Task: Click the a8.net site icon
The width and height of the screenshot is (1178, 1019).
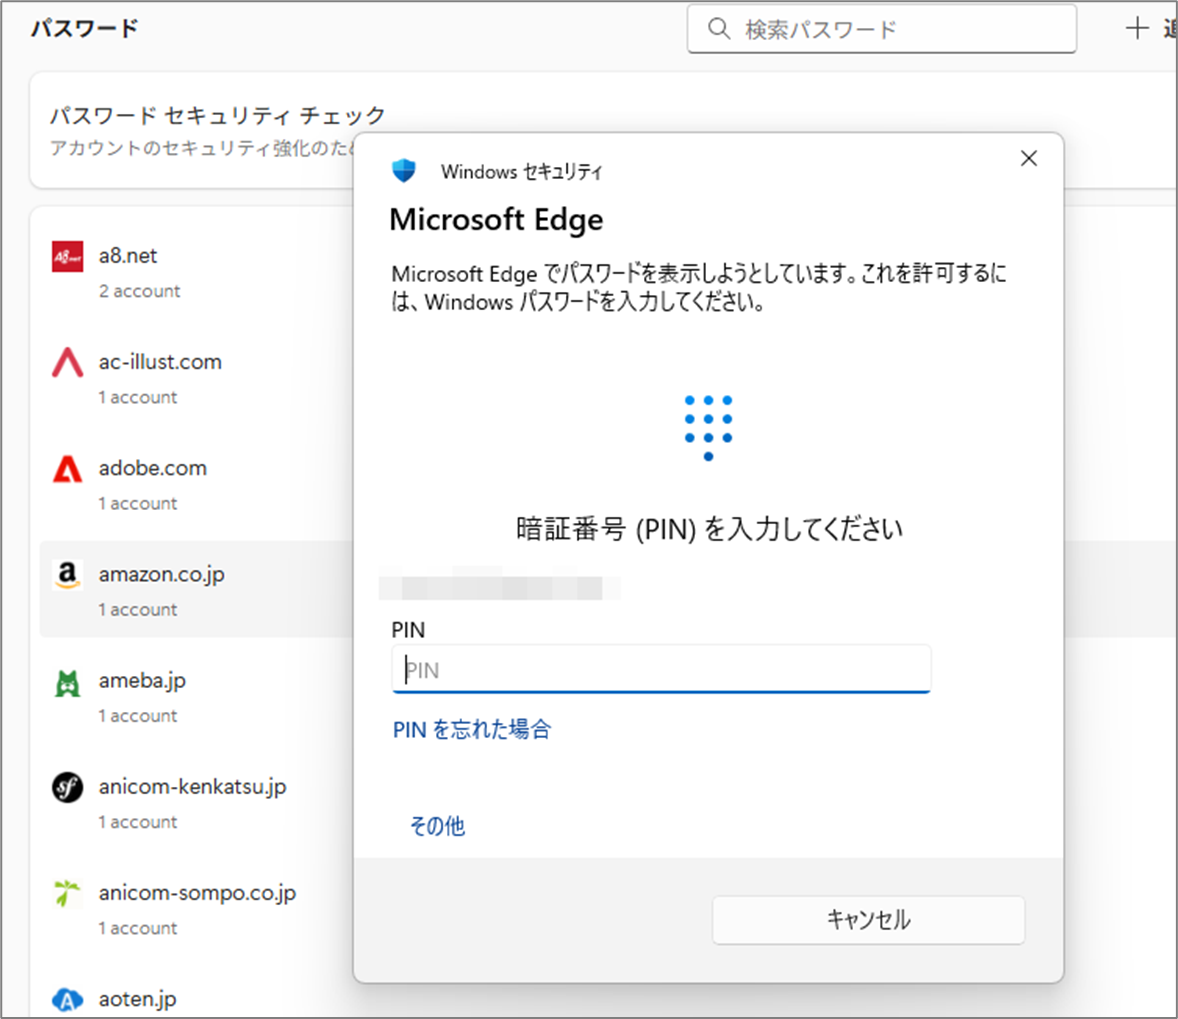Action: (66, 256)
